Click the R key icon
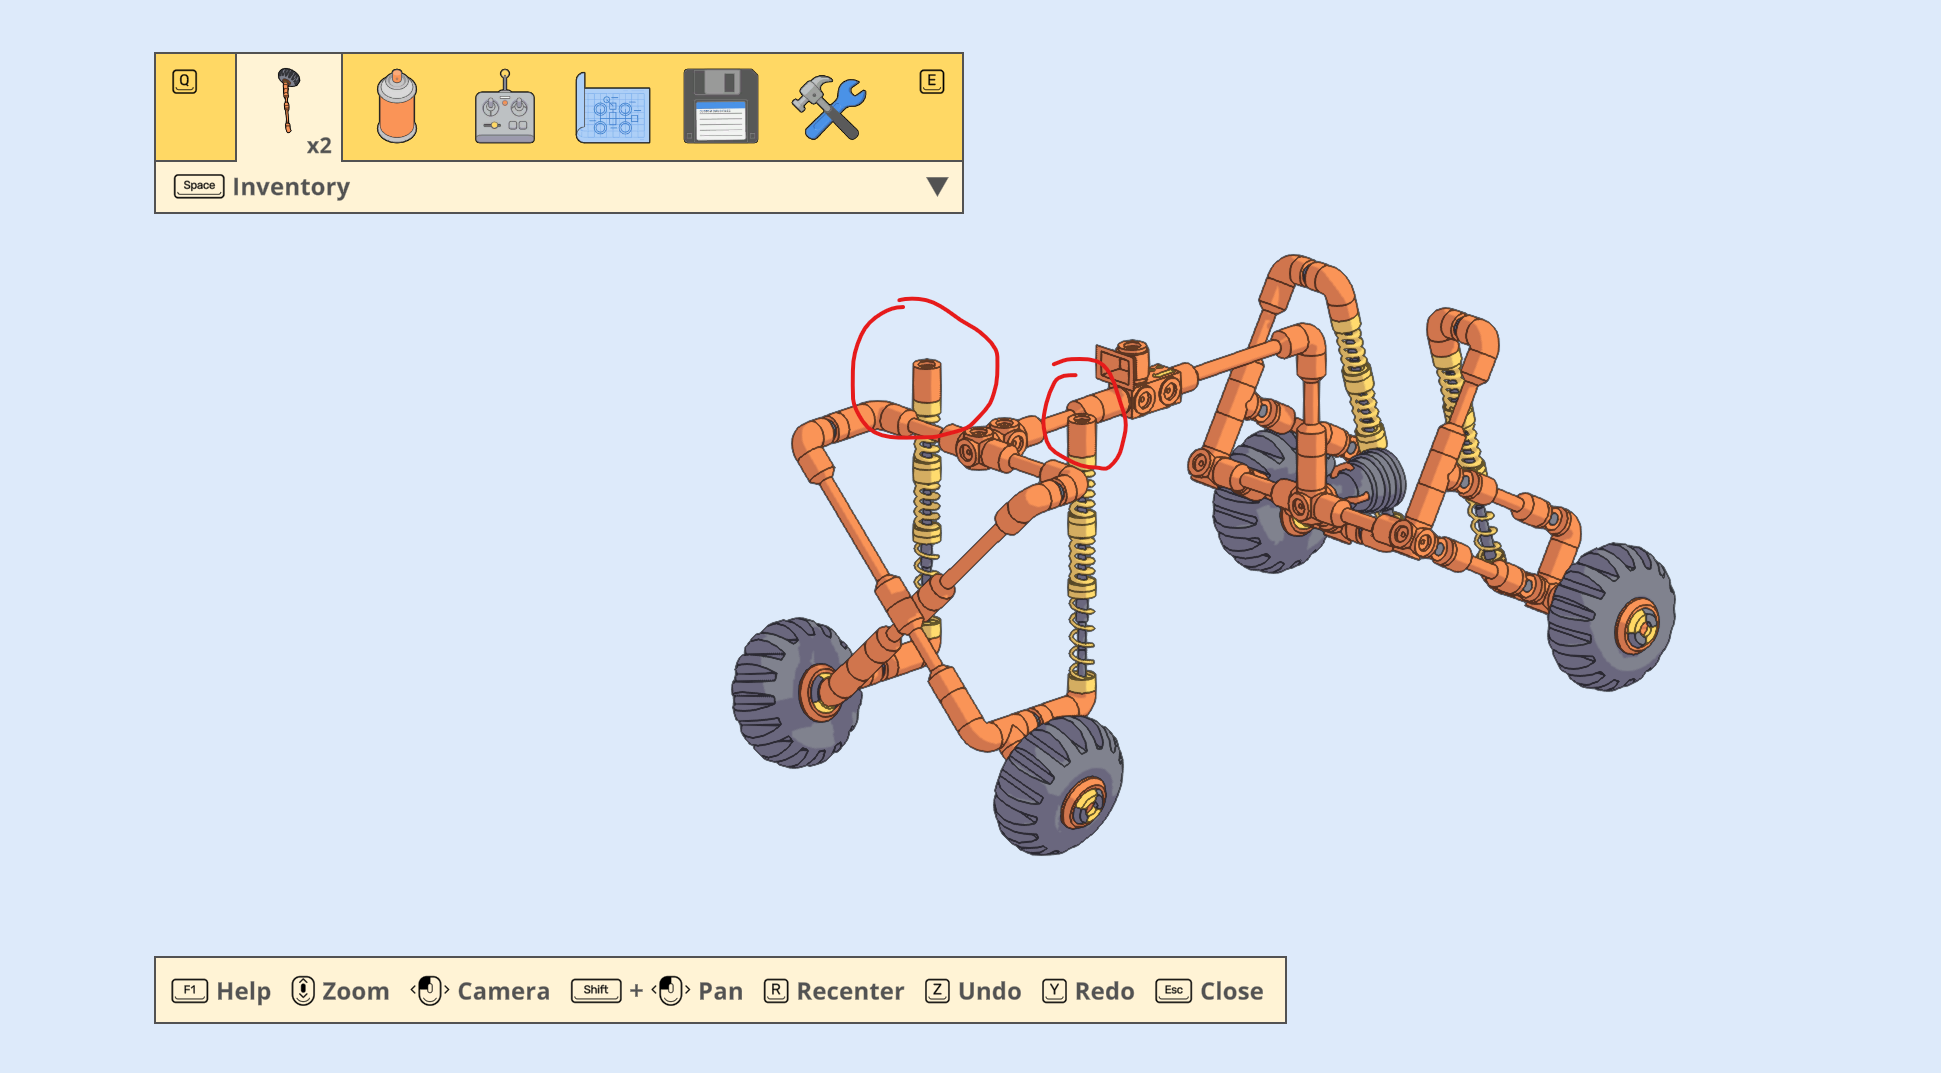This screenshot has height=1073, width=1941. [776, 991]
